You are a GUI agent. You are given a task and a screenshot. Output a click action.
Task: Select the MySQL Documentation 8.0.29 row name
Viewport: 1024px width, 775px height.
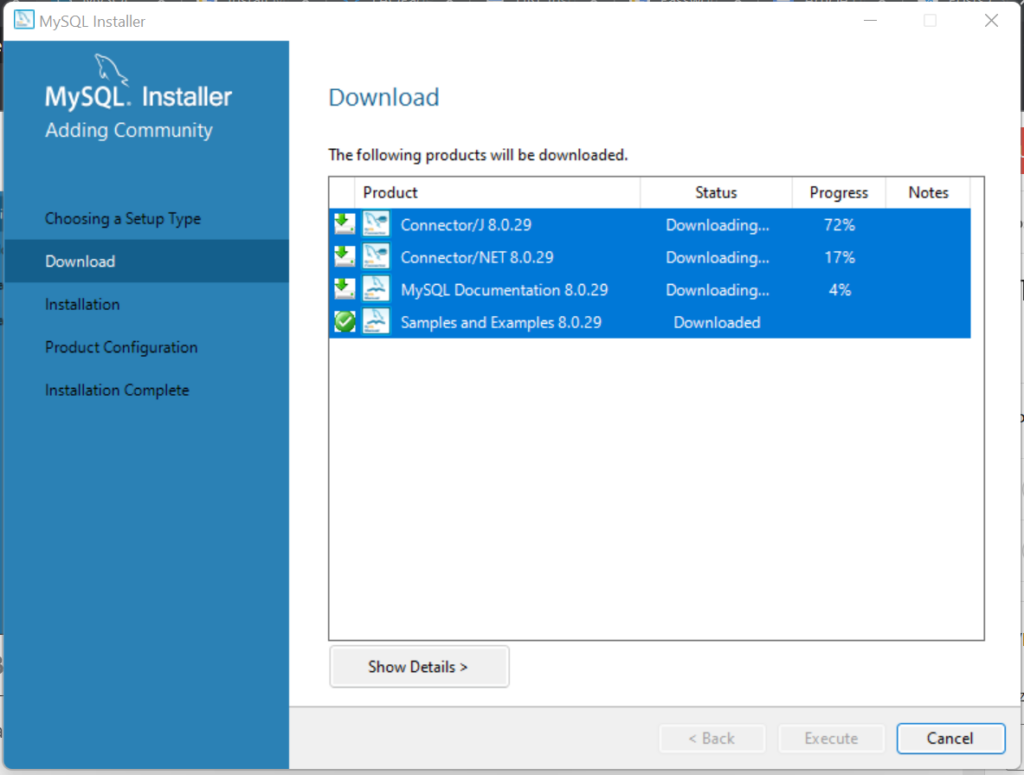(504, 290)
